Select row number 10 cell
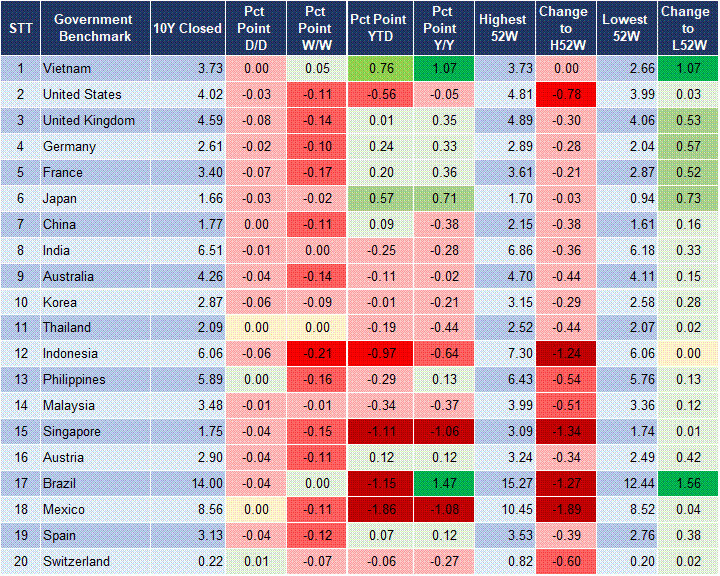This screenshot has height=576, width=720. point(20,302)
